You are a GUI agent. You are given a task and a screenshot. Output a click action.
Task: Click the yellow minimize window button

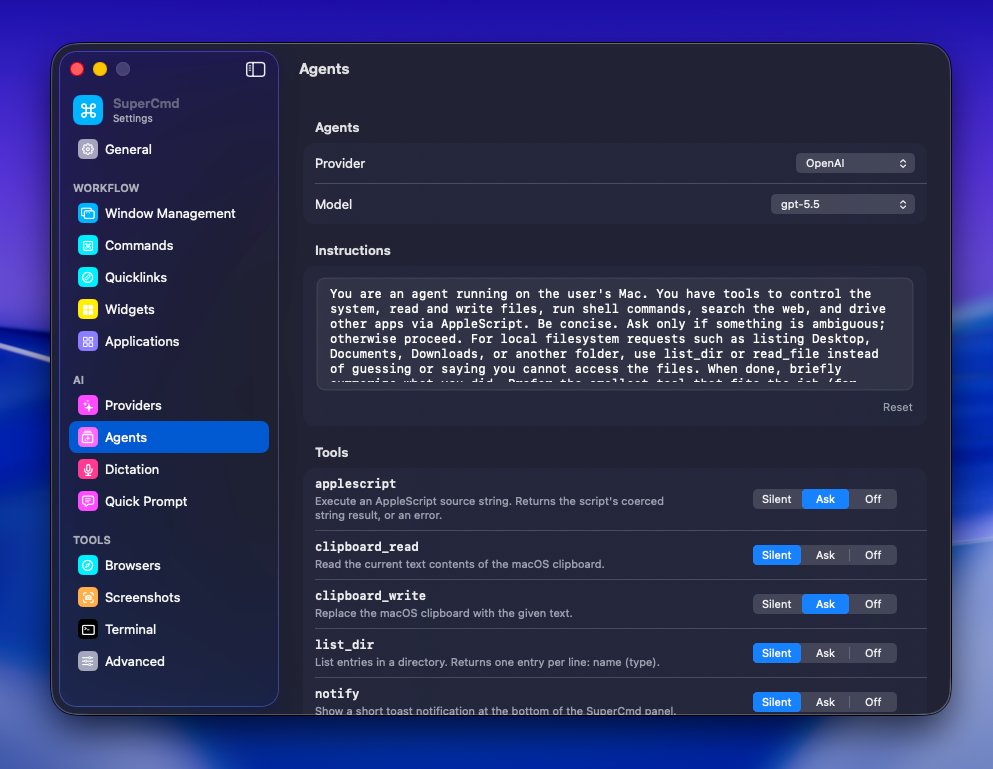tap(100, 69)
